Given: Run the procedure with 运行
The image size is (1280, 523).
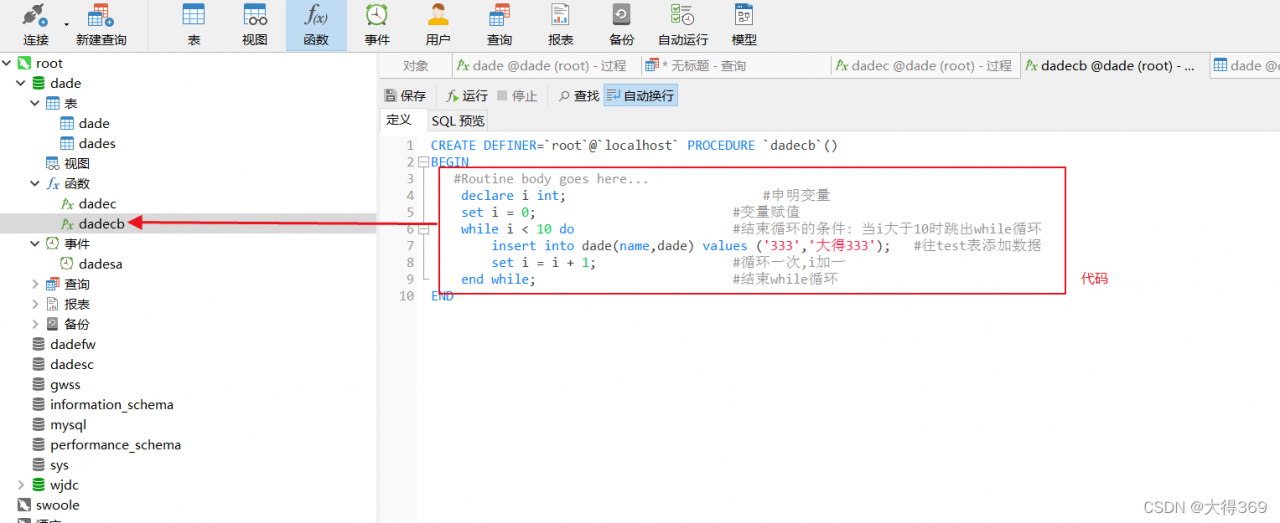Looking at the screenshot, I should (x=467, y=96).
